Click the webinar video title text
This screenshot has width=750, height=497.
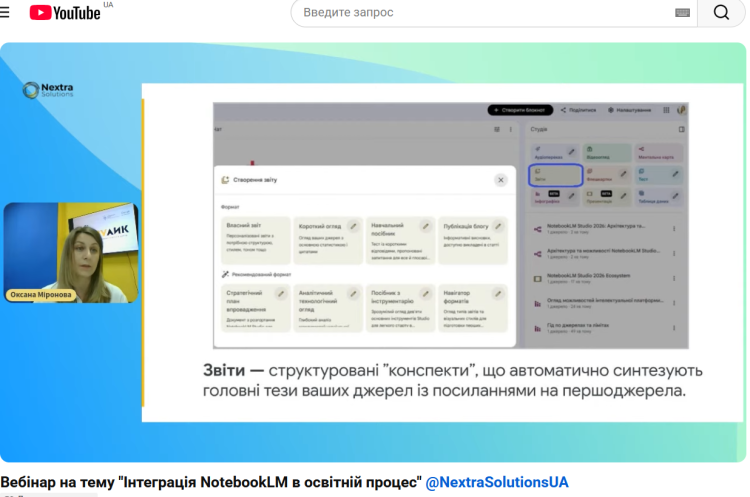click(211, 482)
